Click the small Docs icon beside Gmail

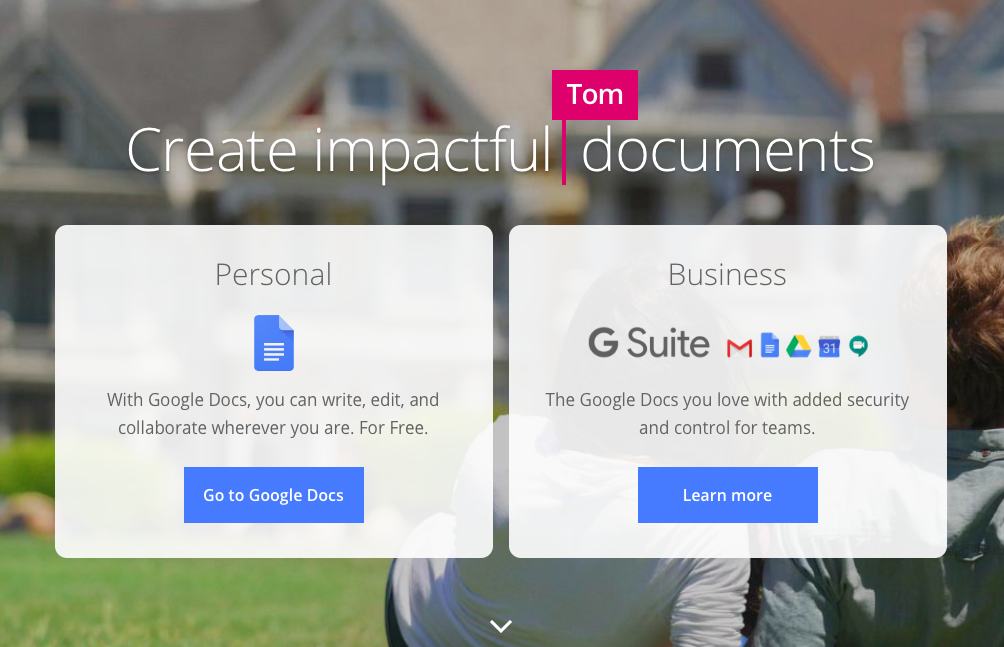(769, 346)
